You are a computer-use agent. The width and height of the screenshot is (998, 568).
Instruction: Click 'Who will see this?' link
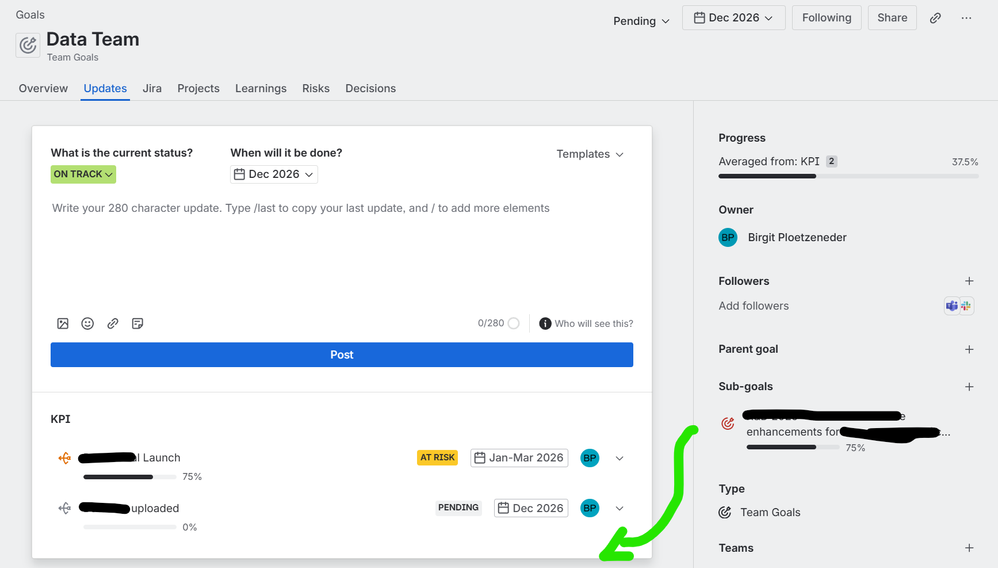click(x=594, y=323)
